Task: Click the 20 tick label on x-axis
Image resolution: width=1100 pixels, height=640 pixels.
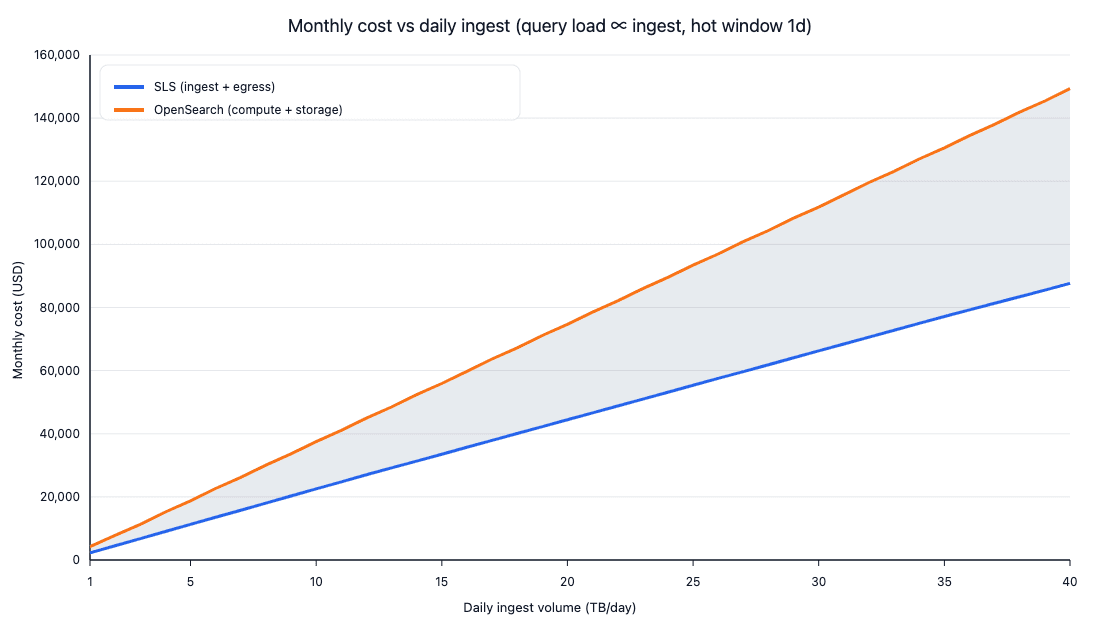Action: pos(567,579)
